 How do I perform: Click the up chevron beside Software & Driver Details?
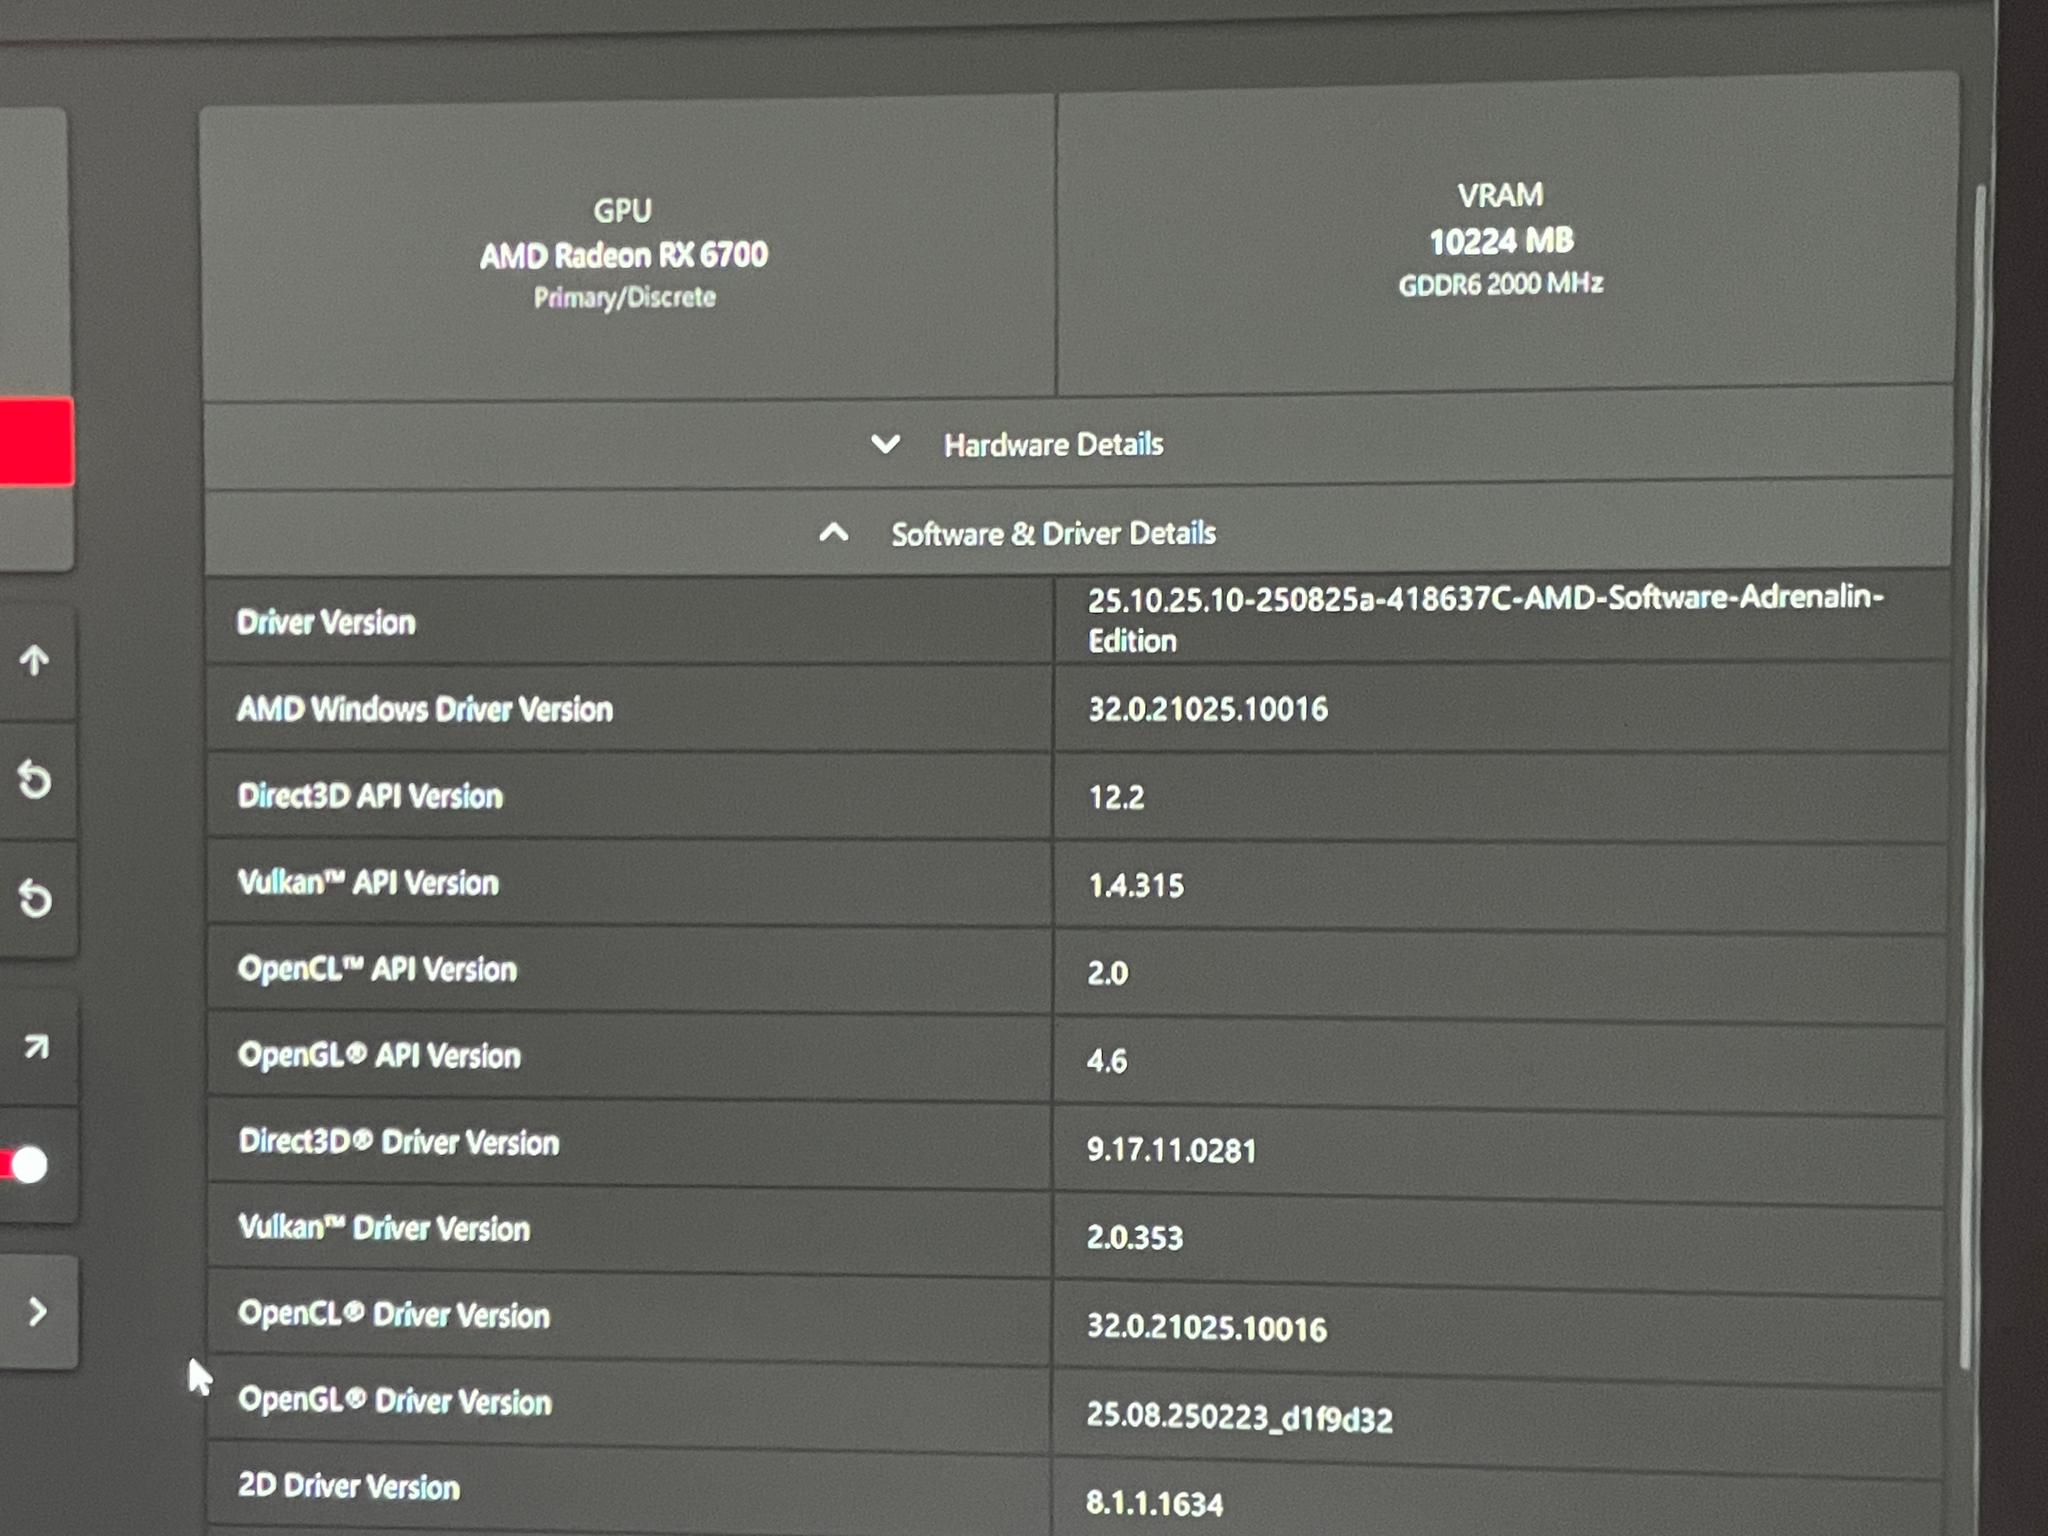[x=834, y=533]
